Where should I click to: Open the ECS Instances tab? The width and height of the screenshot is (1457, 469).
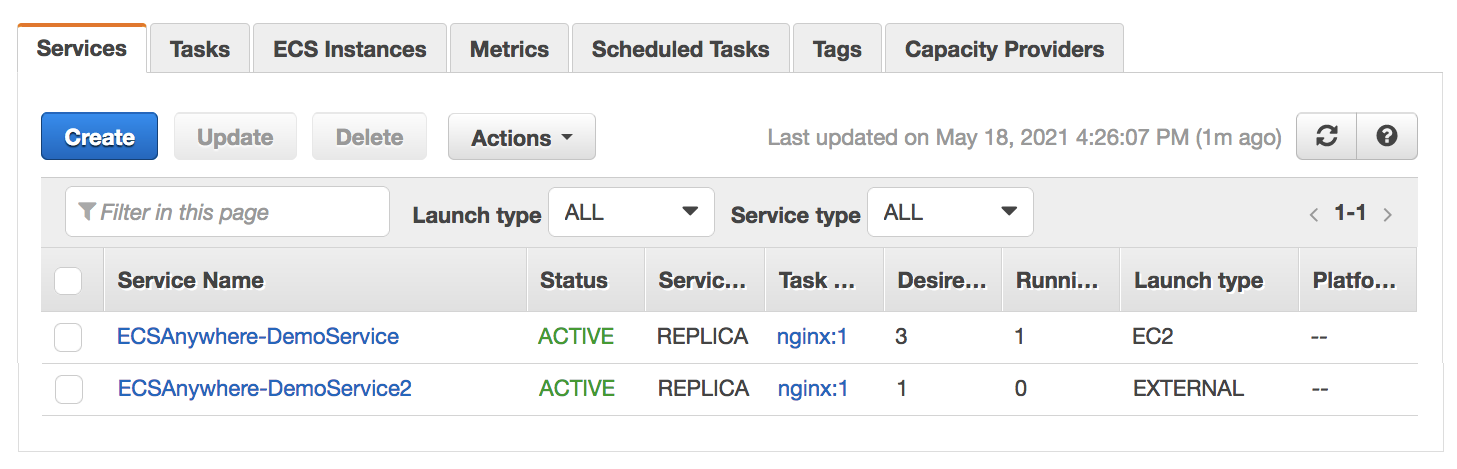pos(349,49)
